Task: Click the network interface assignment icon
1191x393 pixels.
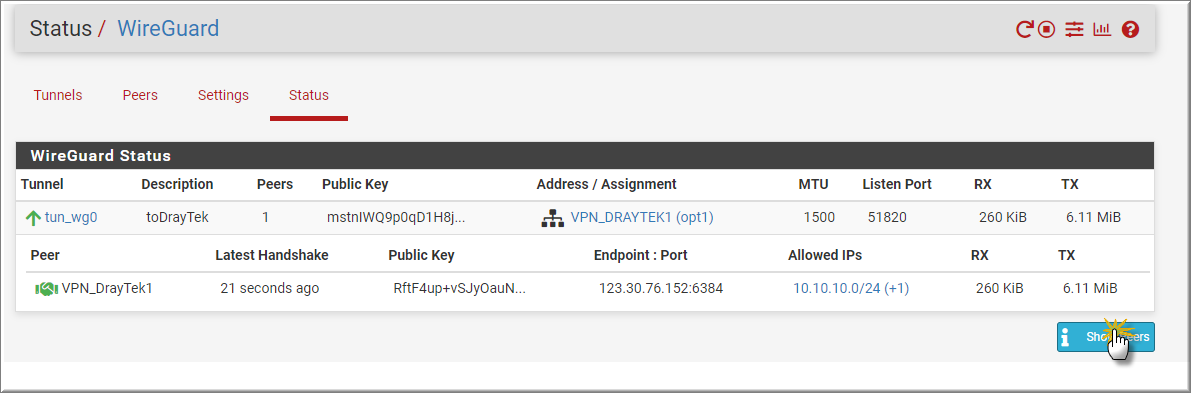Action: (x=551, y=218)
